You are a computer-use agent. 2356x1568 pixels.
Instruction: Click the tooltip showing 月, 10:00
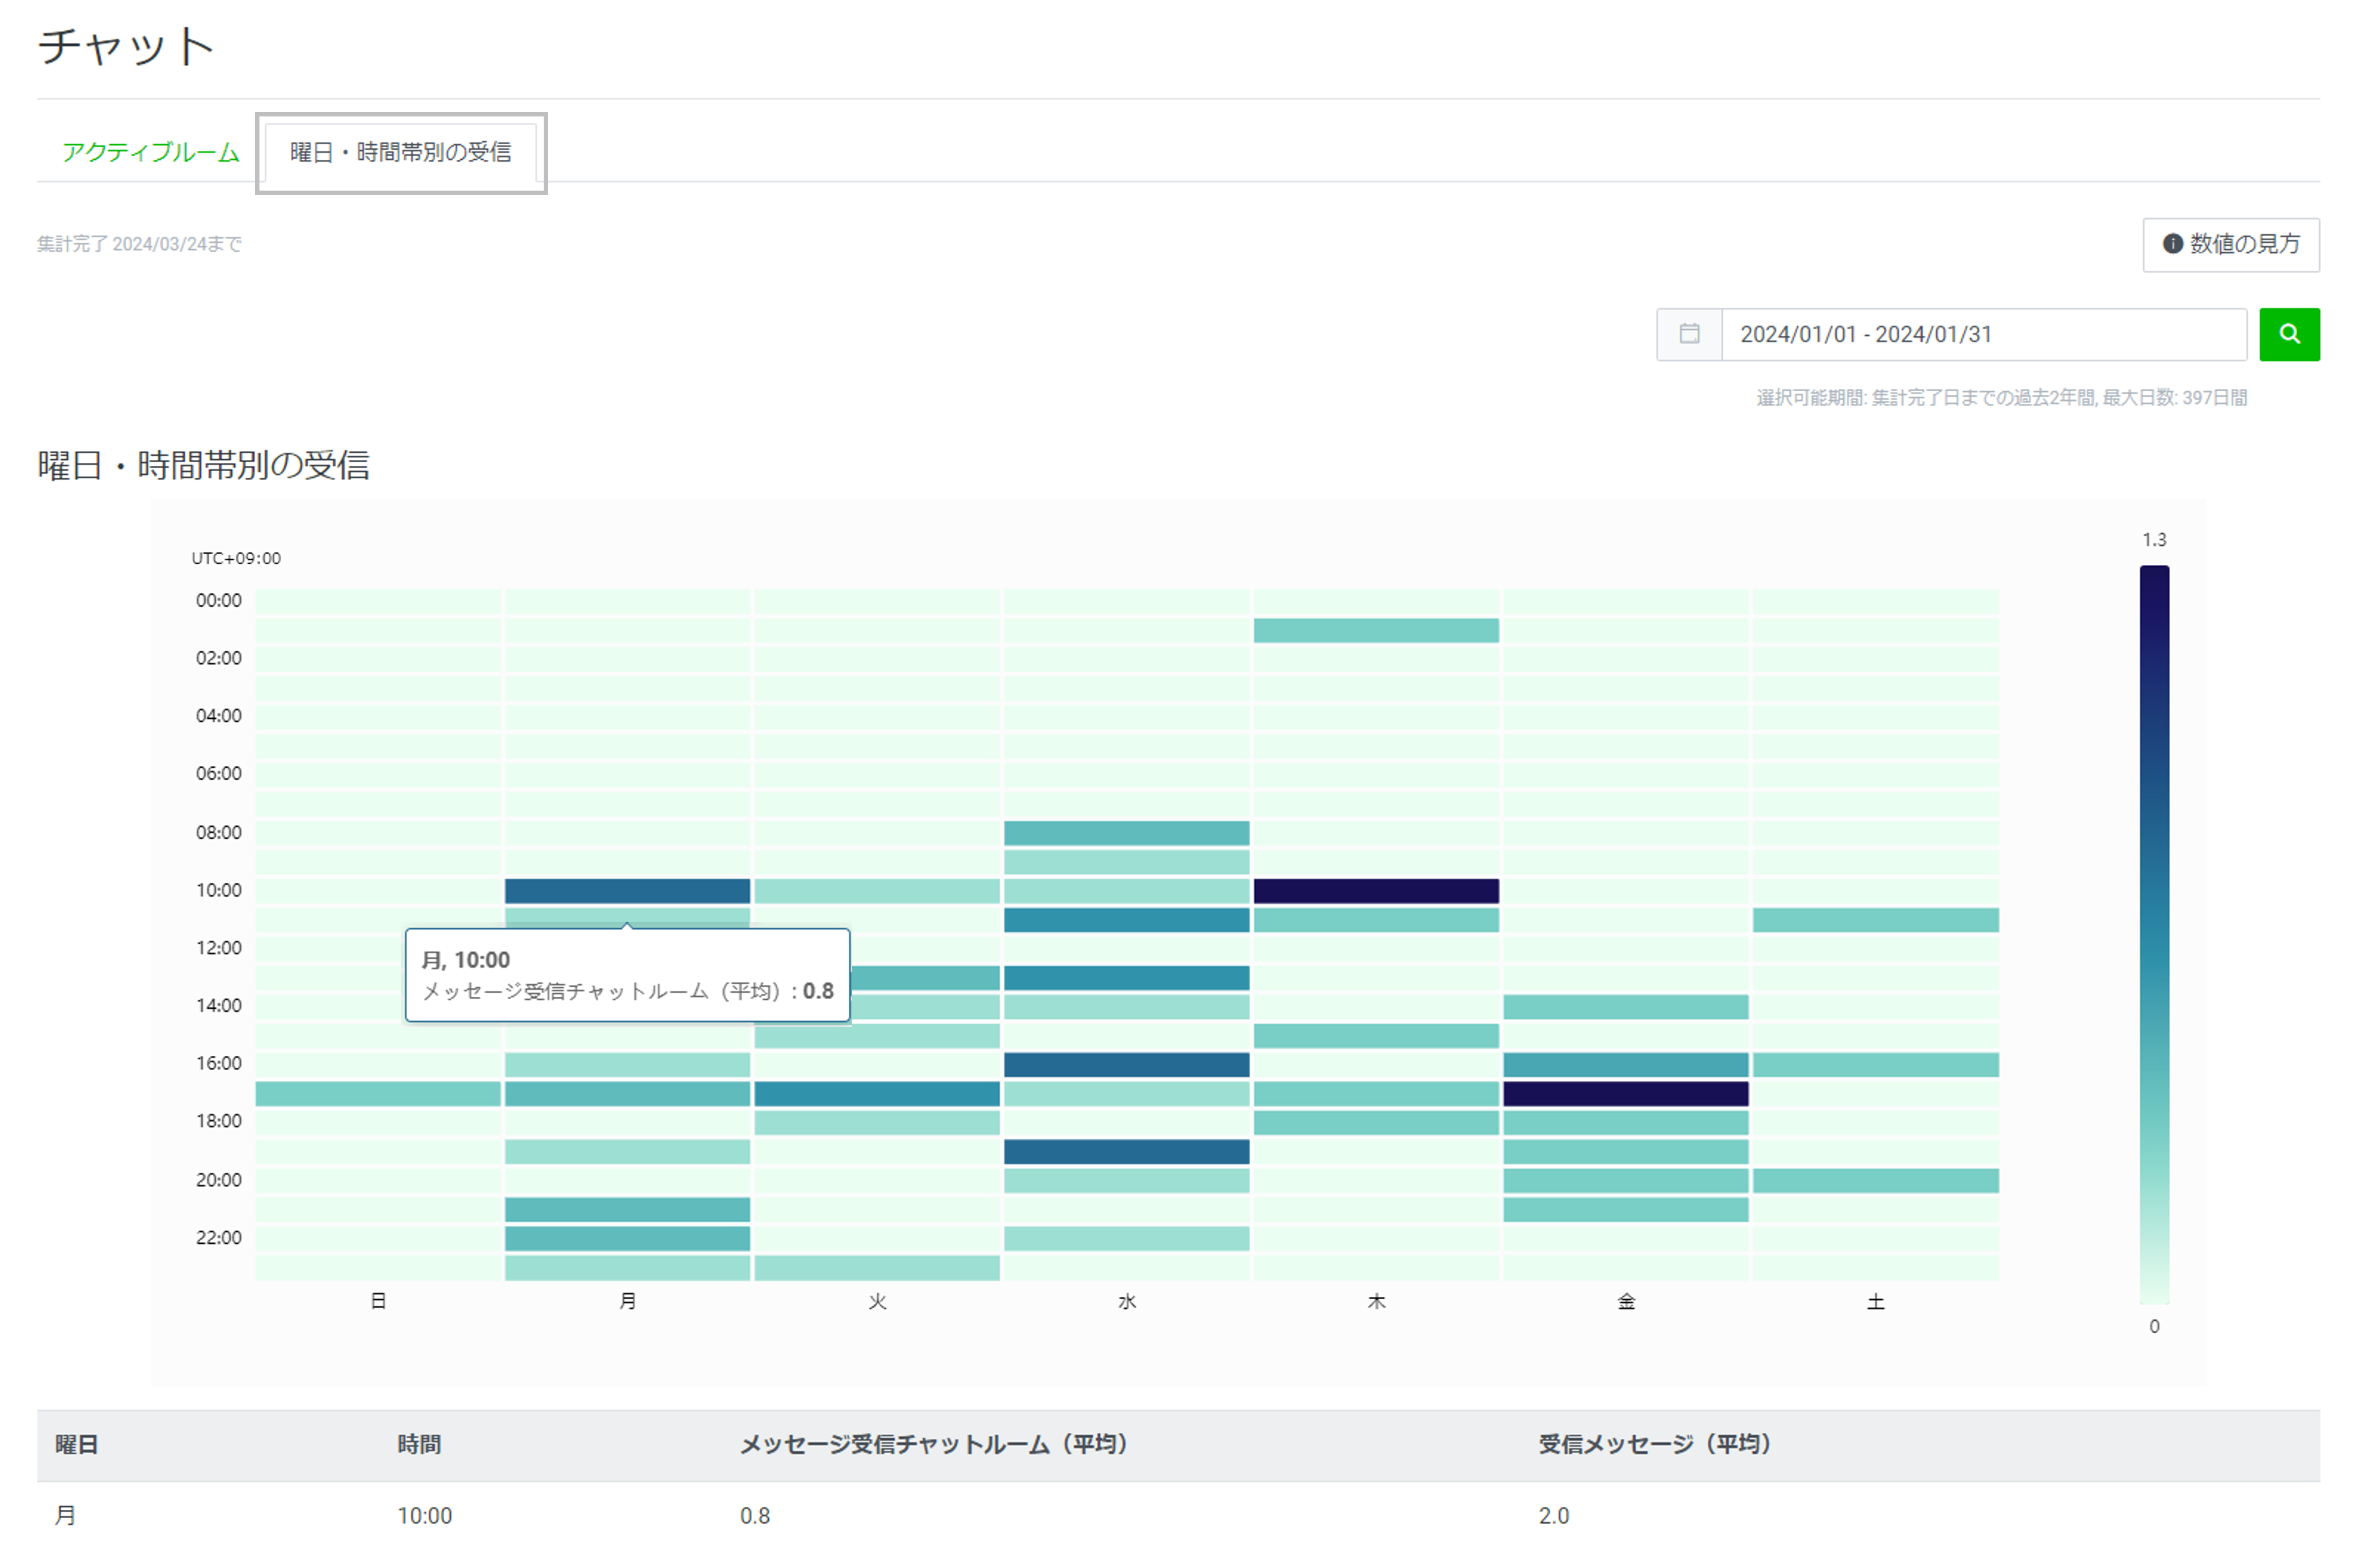coord(627,975)
